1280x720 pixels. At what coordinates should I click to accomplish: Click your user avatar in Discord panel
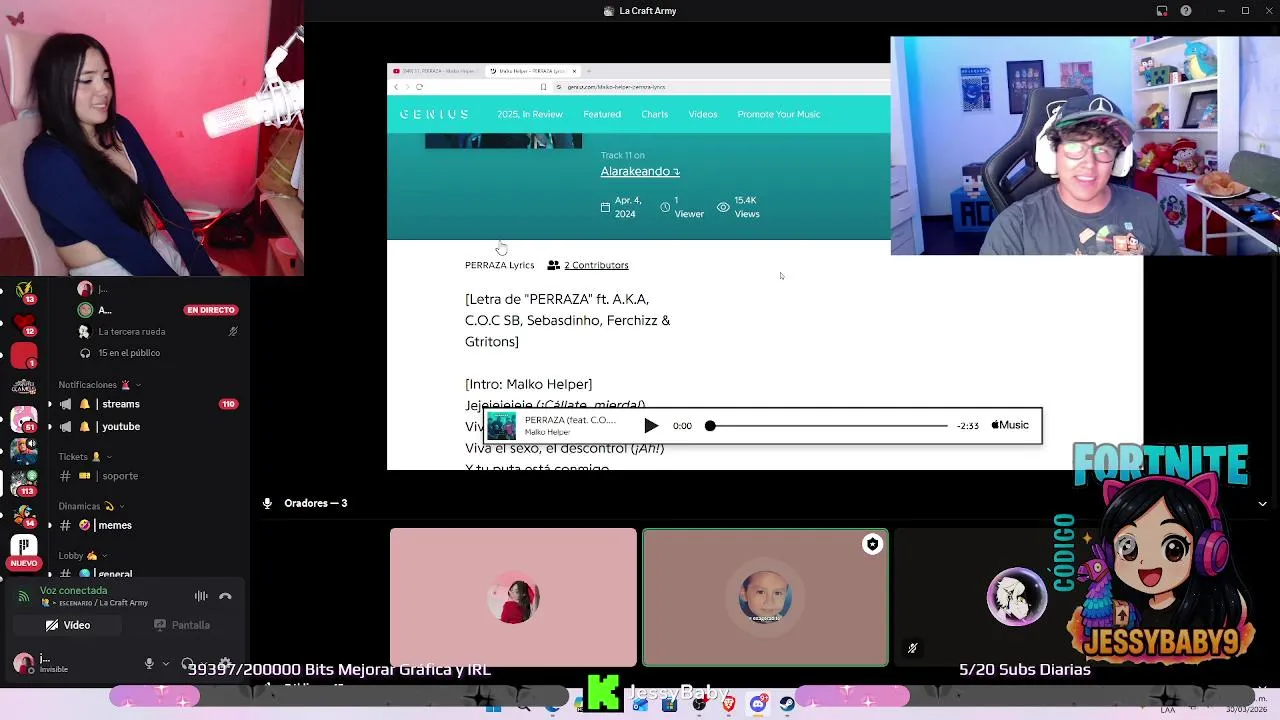[23, 663]
